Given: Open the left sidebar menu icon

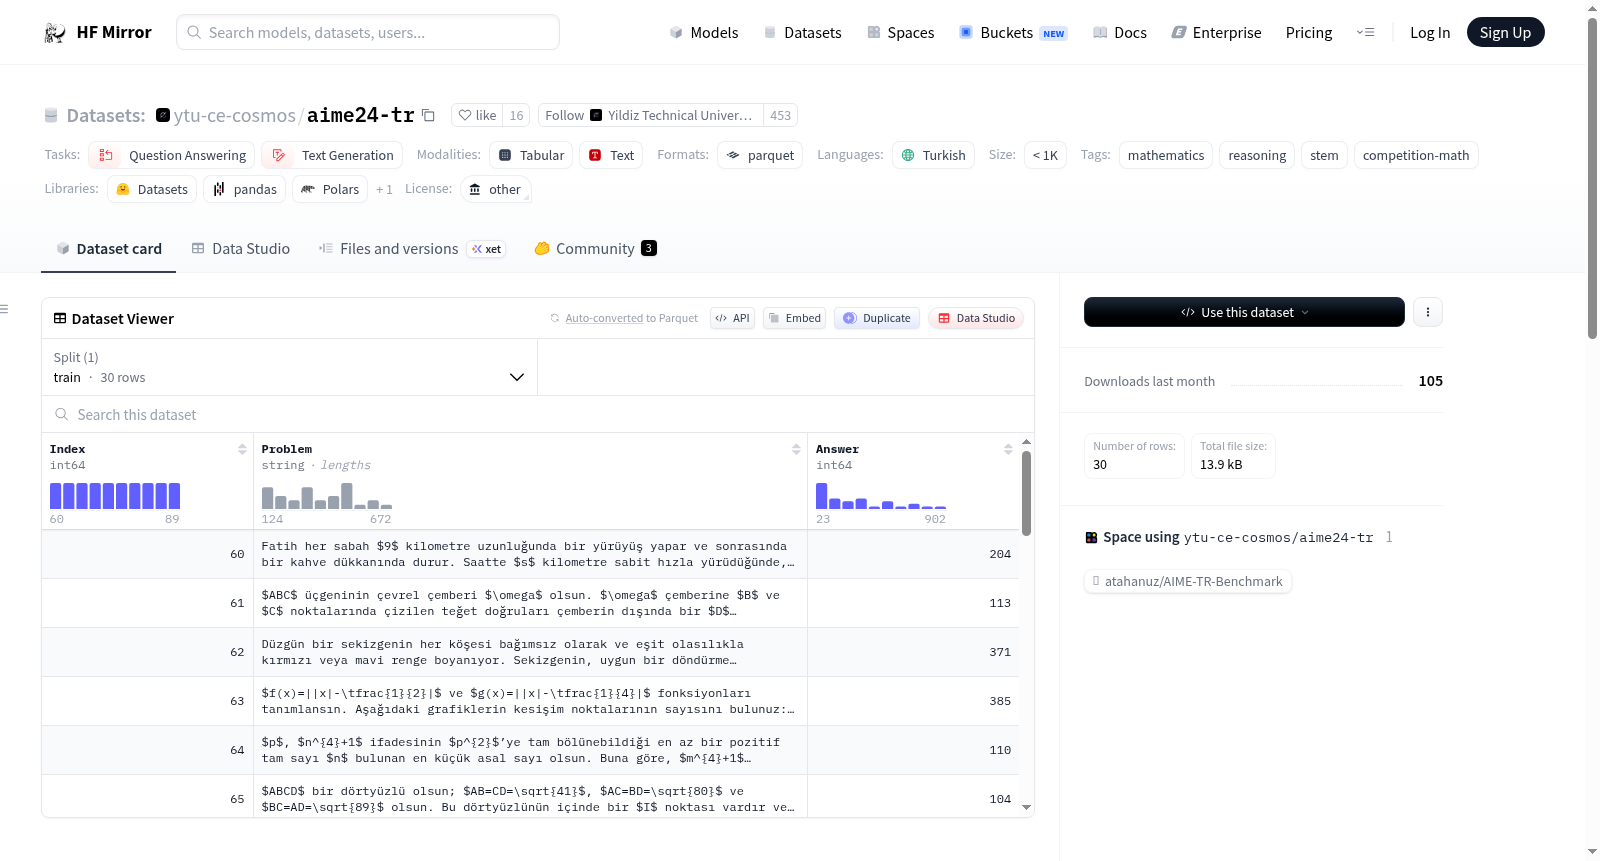Looking at the screenshot, I should pos(4,309).
